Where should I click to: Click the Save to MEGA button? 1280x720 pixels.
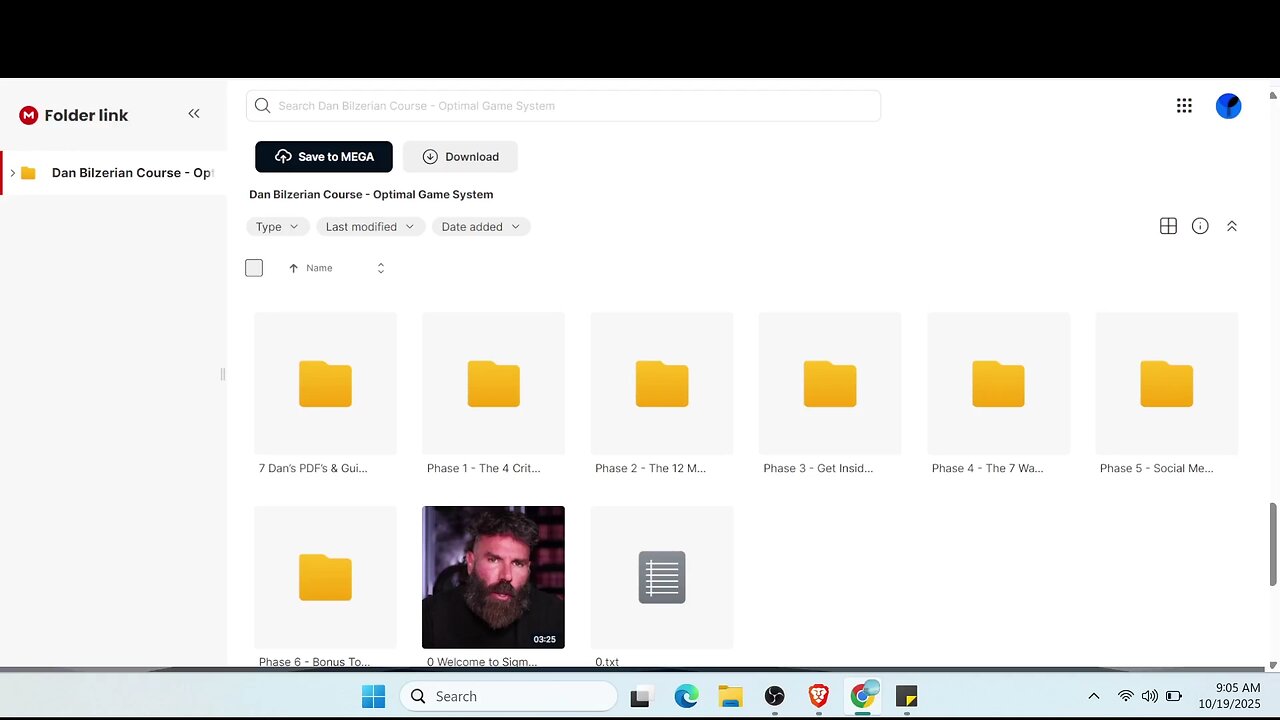pyautogui.click(x=324, y=156)
